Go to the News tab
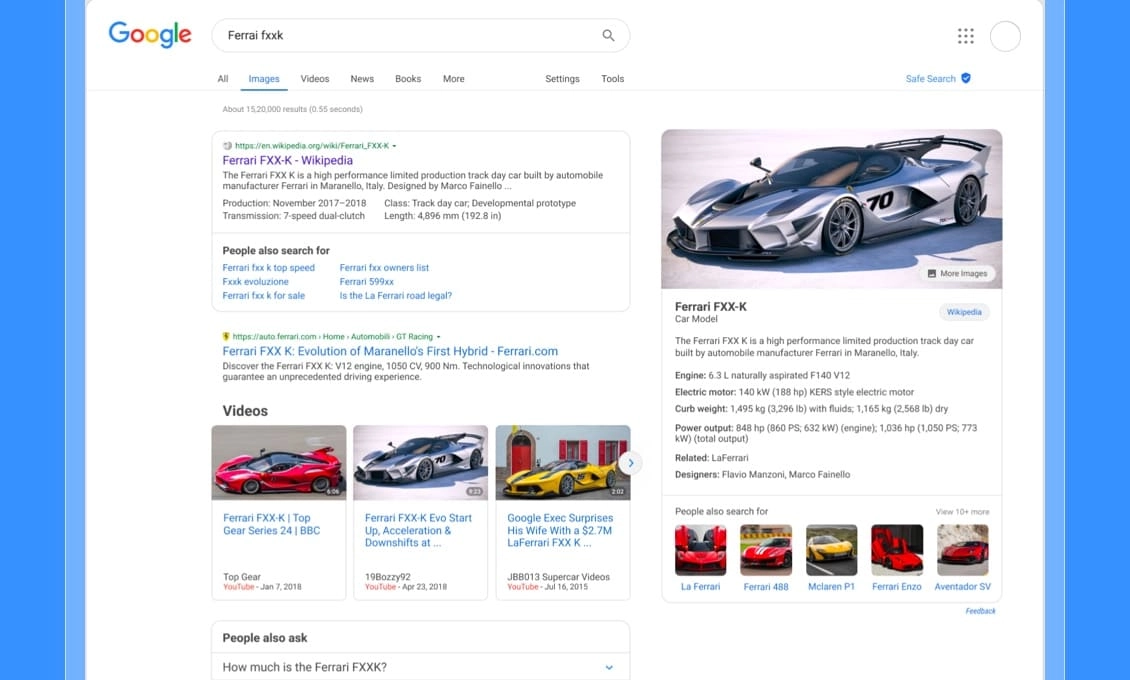This screenshot has width=1130, height=680. 362,79
